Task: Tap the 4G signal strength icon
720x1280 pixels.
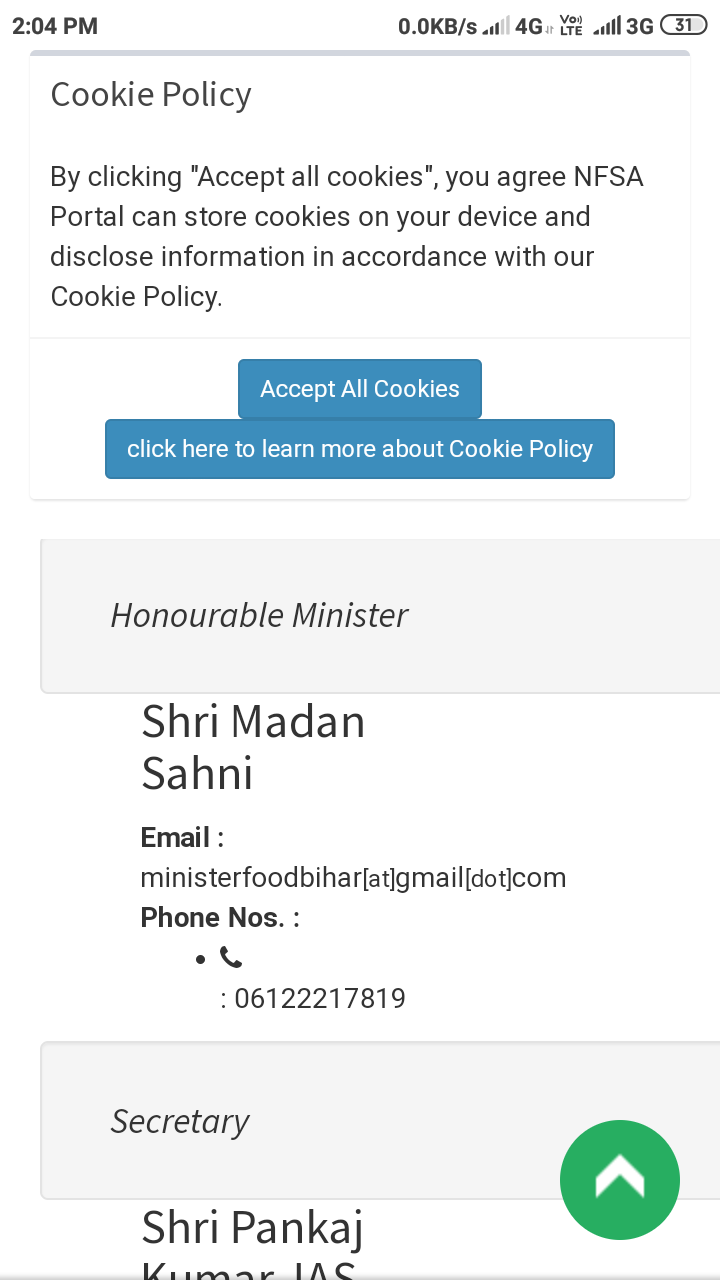Action: (x=495, y=26)
